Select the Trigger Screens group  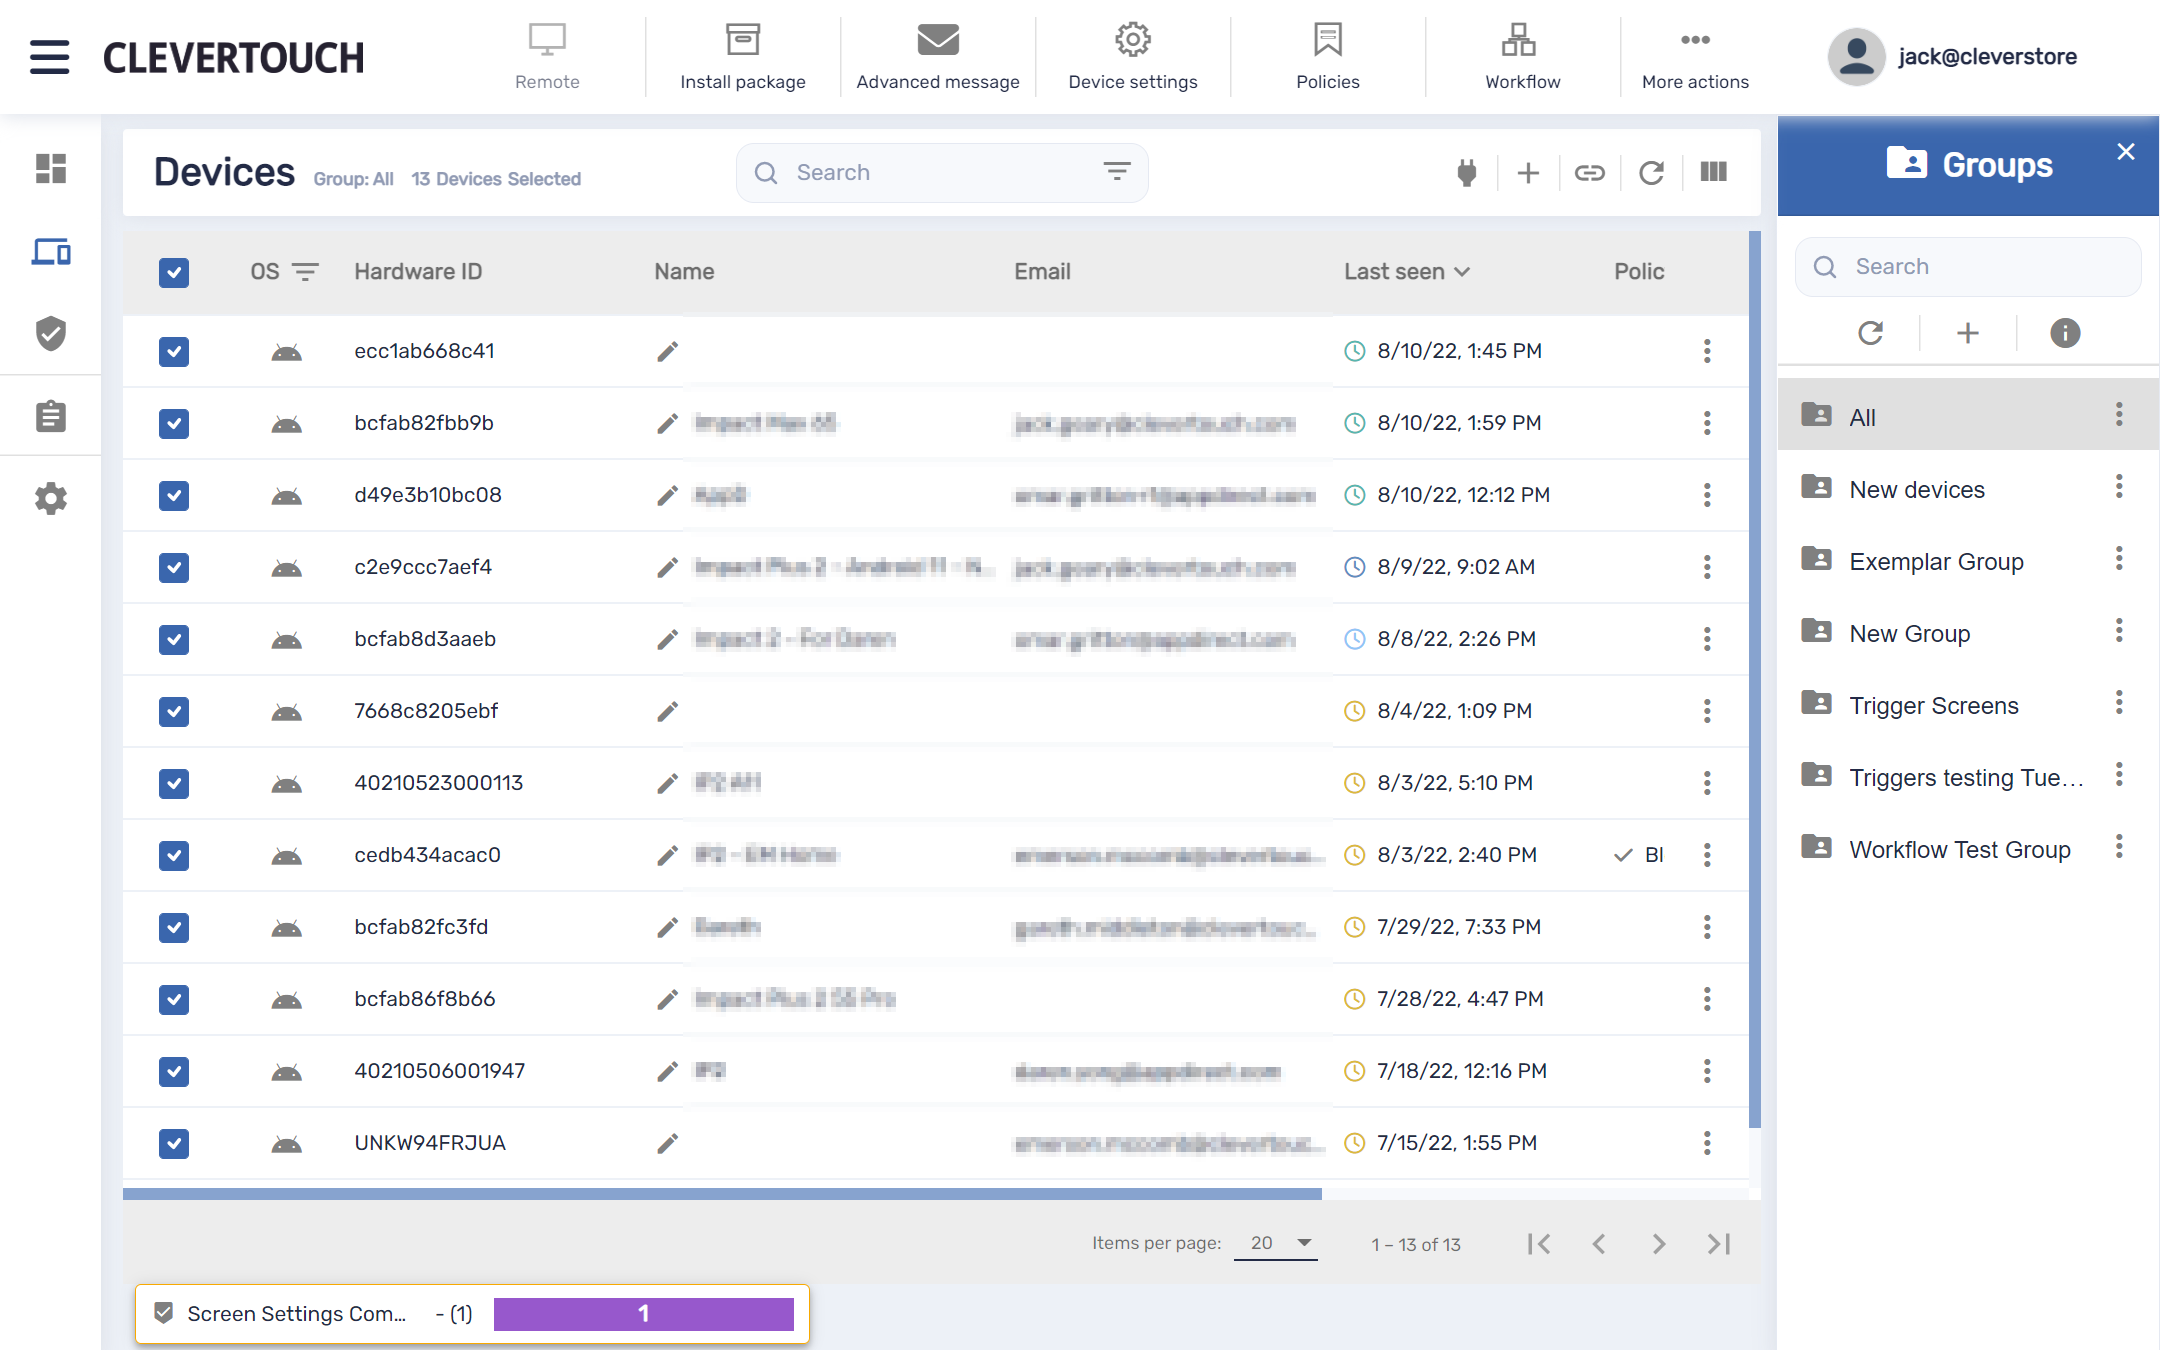pos(1968,704)
